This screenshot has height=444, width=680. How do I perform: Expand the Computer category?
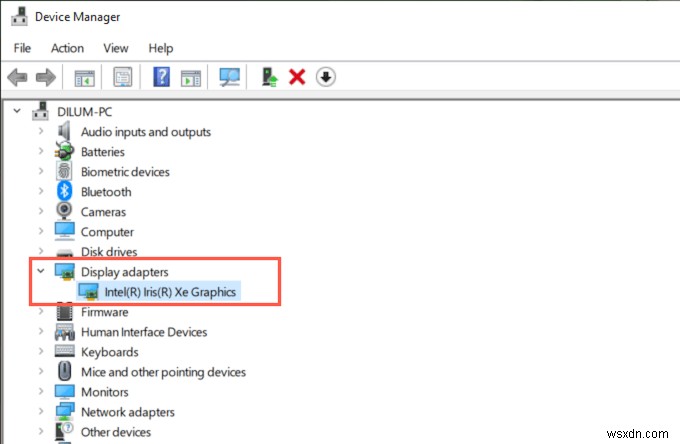coord(41,231)
